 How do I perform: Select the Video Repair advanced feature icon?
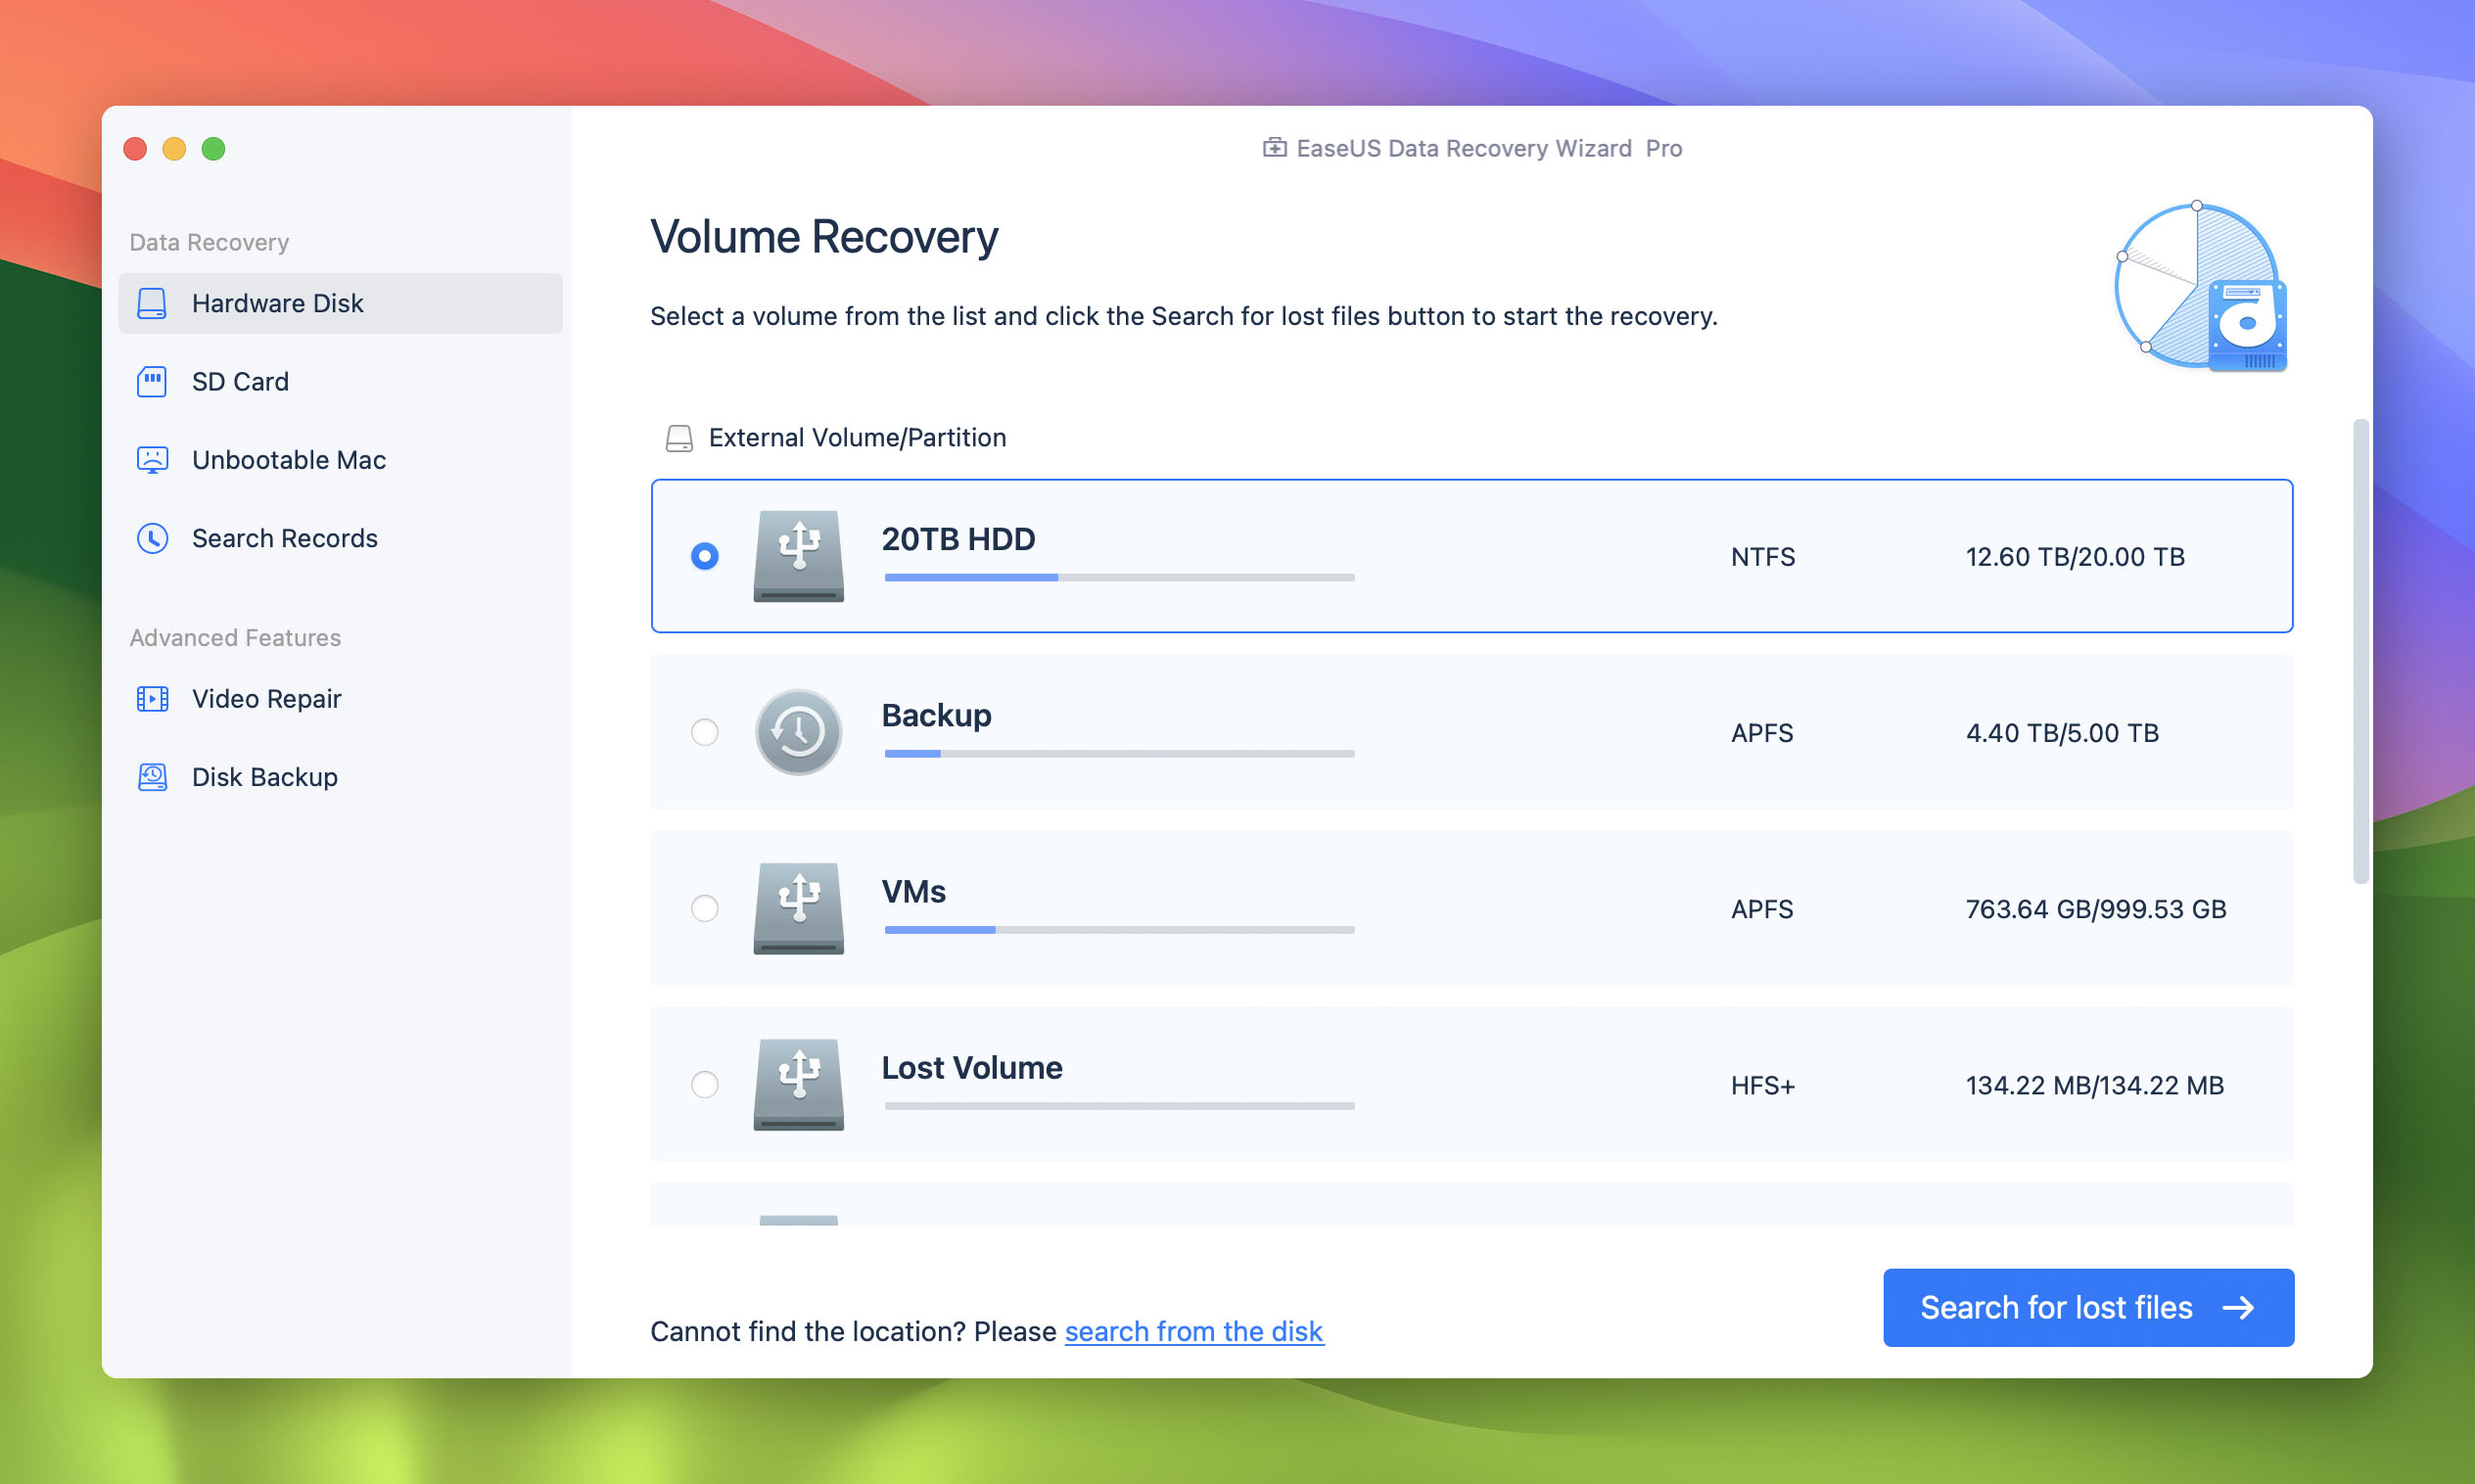pyautogui.click(x=154, y=698)
